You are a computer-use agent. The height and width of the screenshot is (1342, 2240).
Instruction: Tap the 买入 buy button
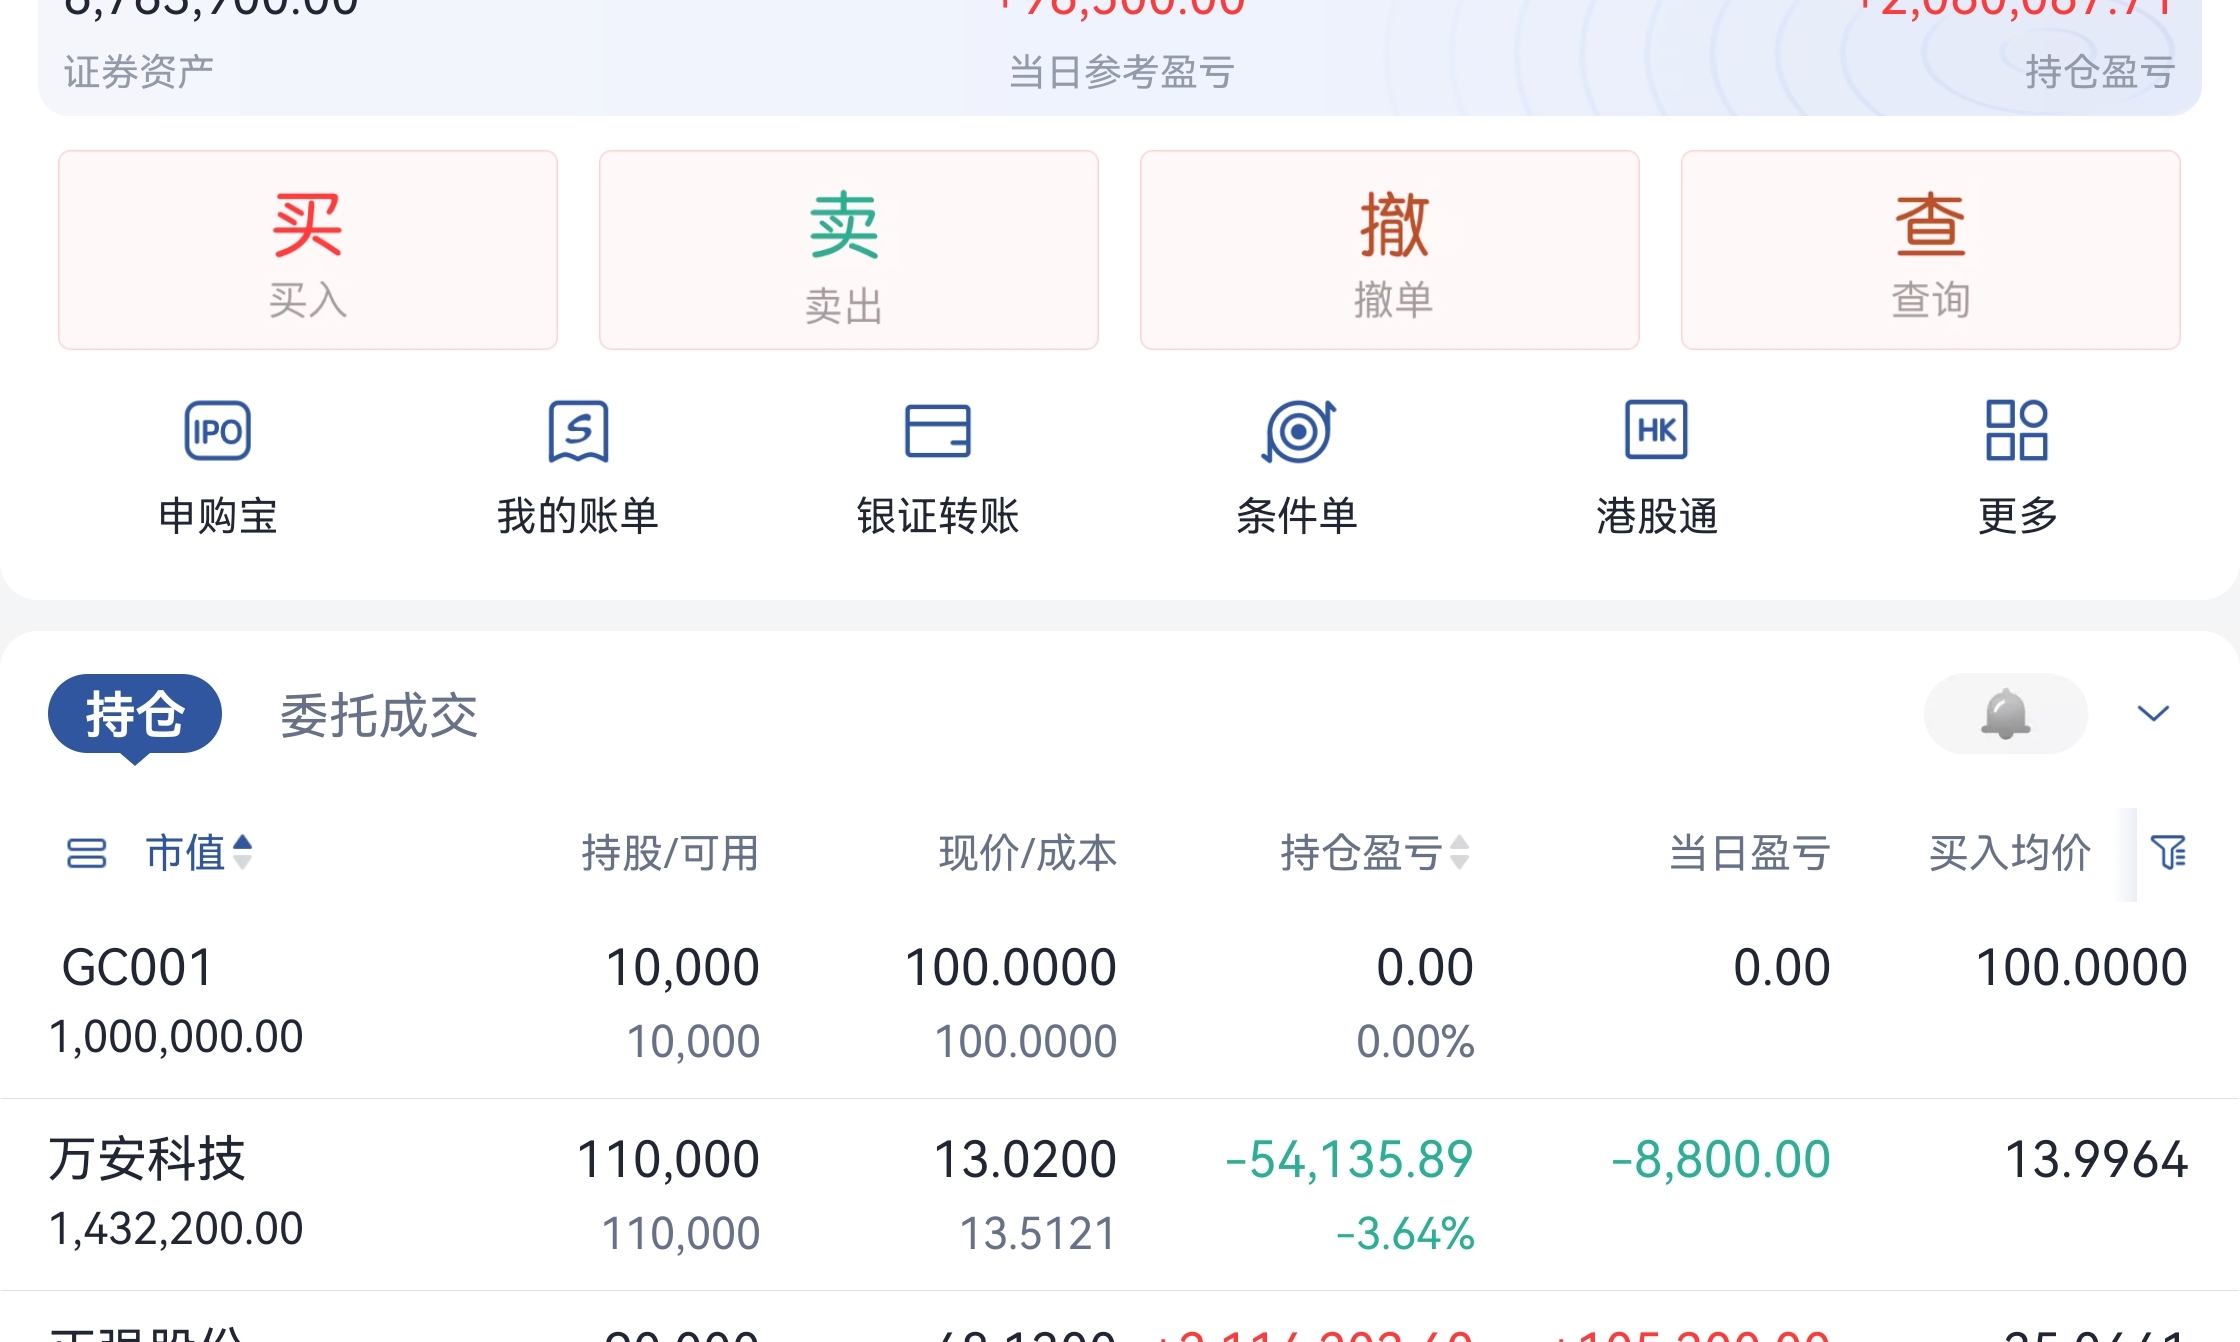(x=308, y=250)
